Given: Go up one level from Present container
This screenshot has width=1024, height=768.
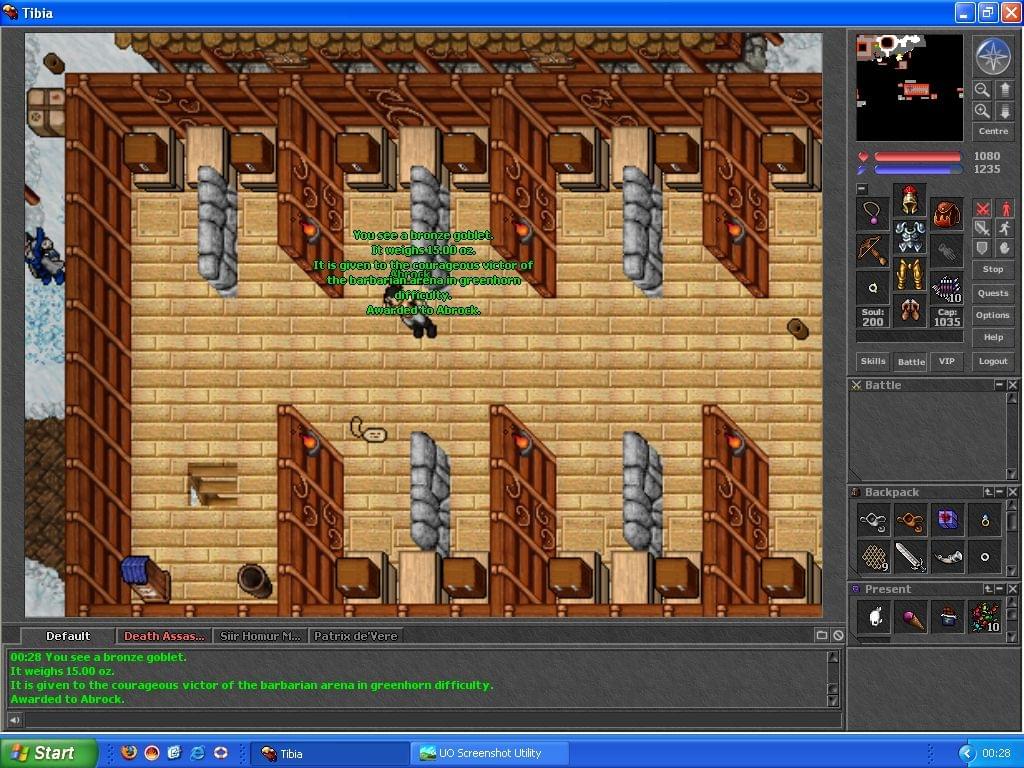Looking at the screenshot, I should pos(988,589).
